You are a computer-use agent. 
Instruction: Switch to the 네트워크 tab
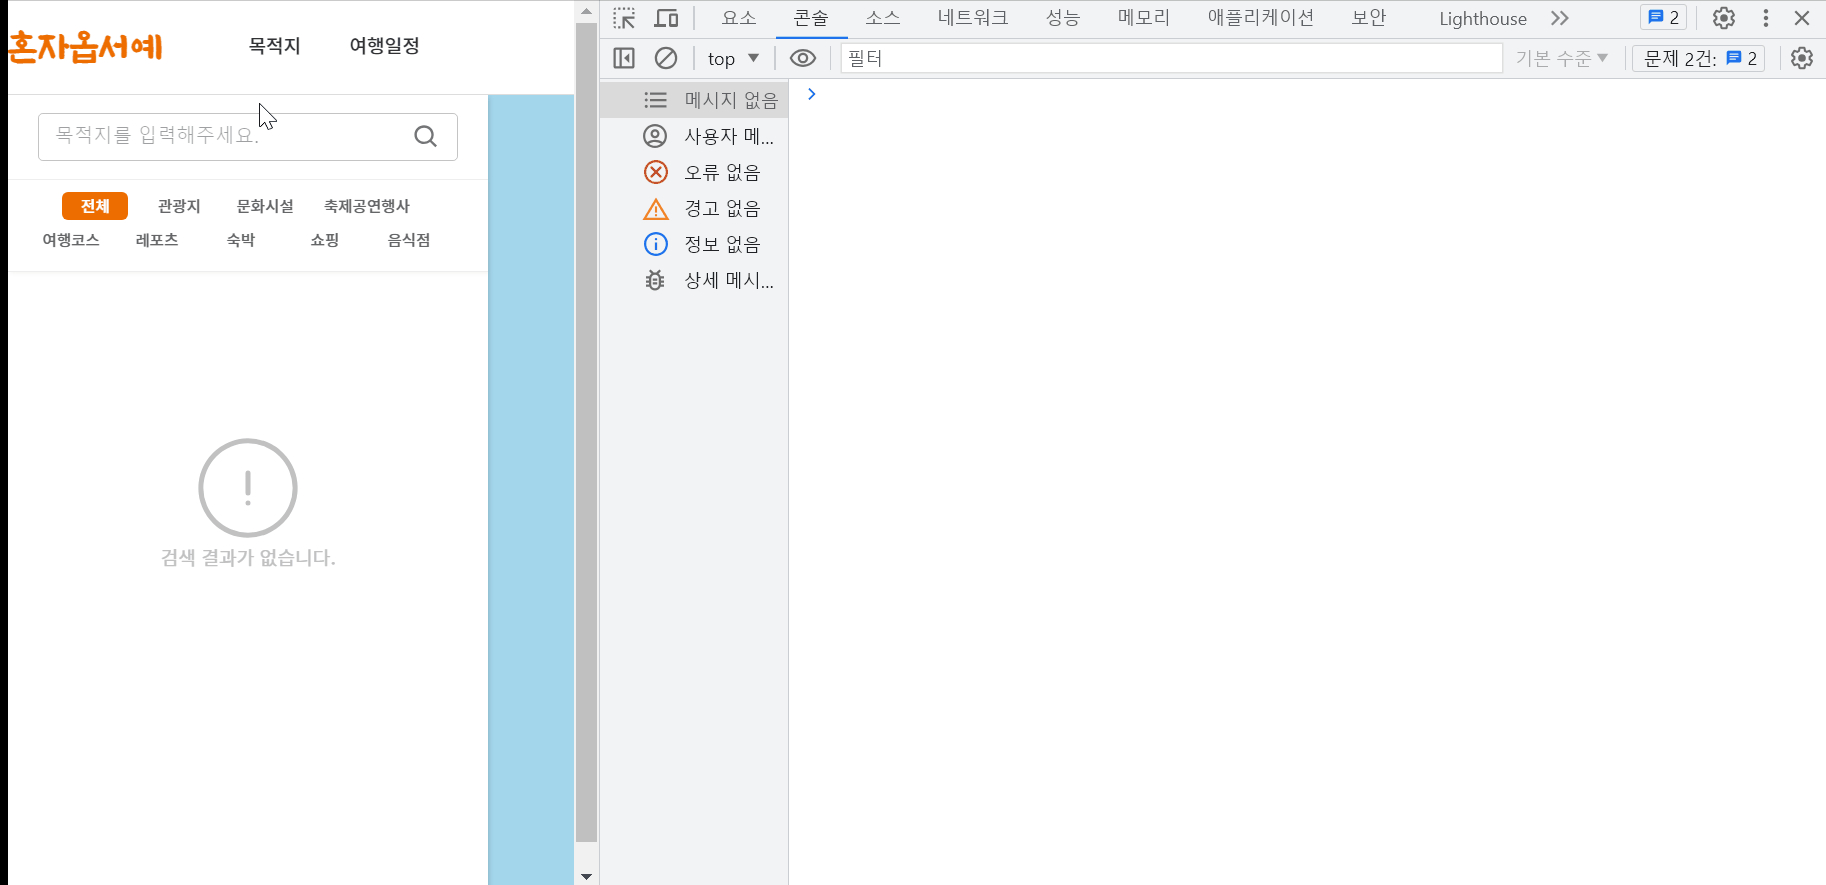(973, 18)
